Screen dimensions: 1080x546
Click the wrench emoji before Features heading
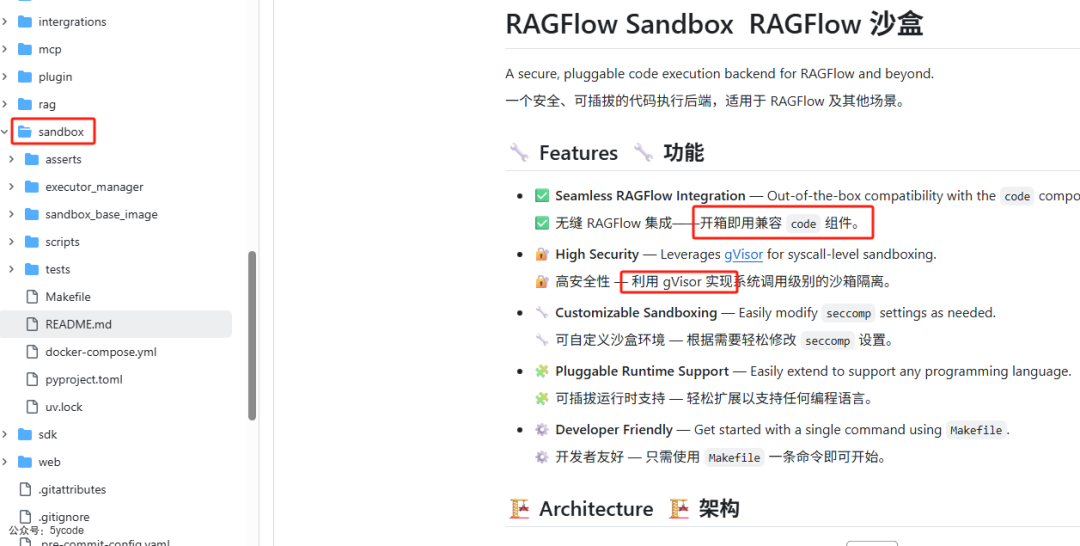point(518,153)
